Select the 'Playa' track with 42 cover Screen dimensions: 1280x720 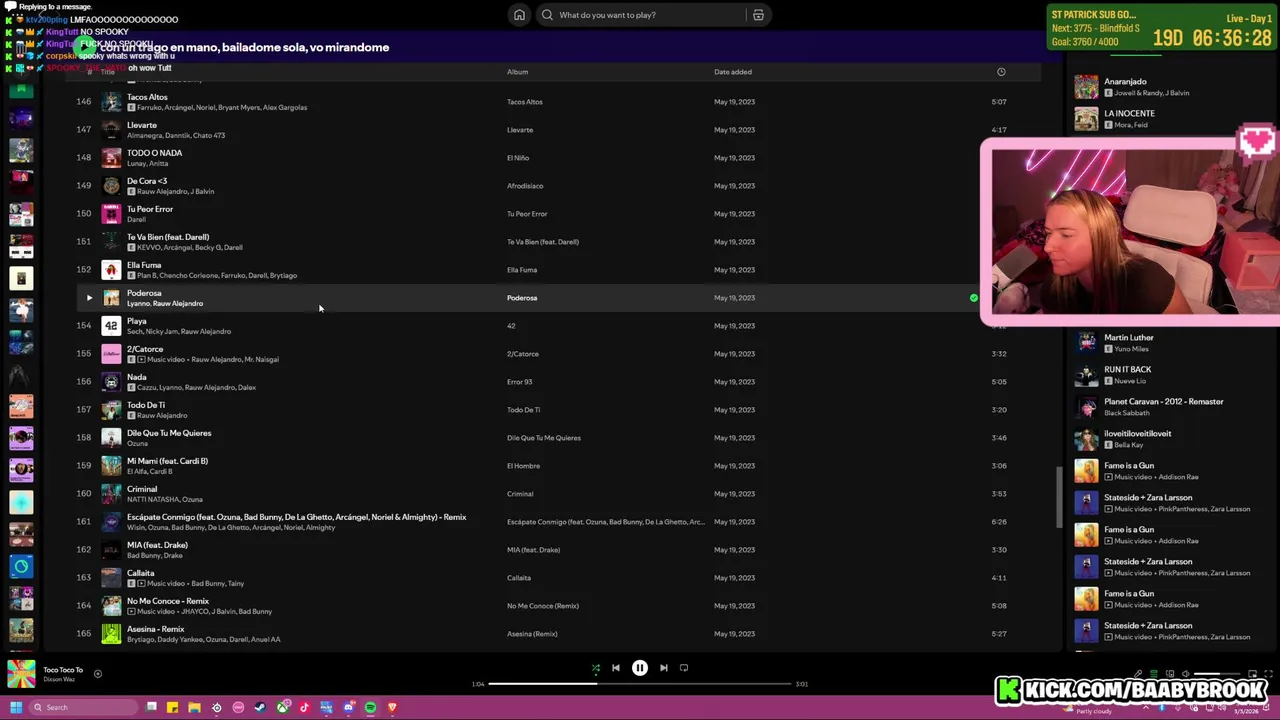137,321
